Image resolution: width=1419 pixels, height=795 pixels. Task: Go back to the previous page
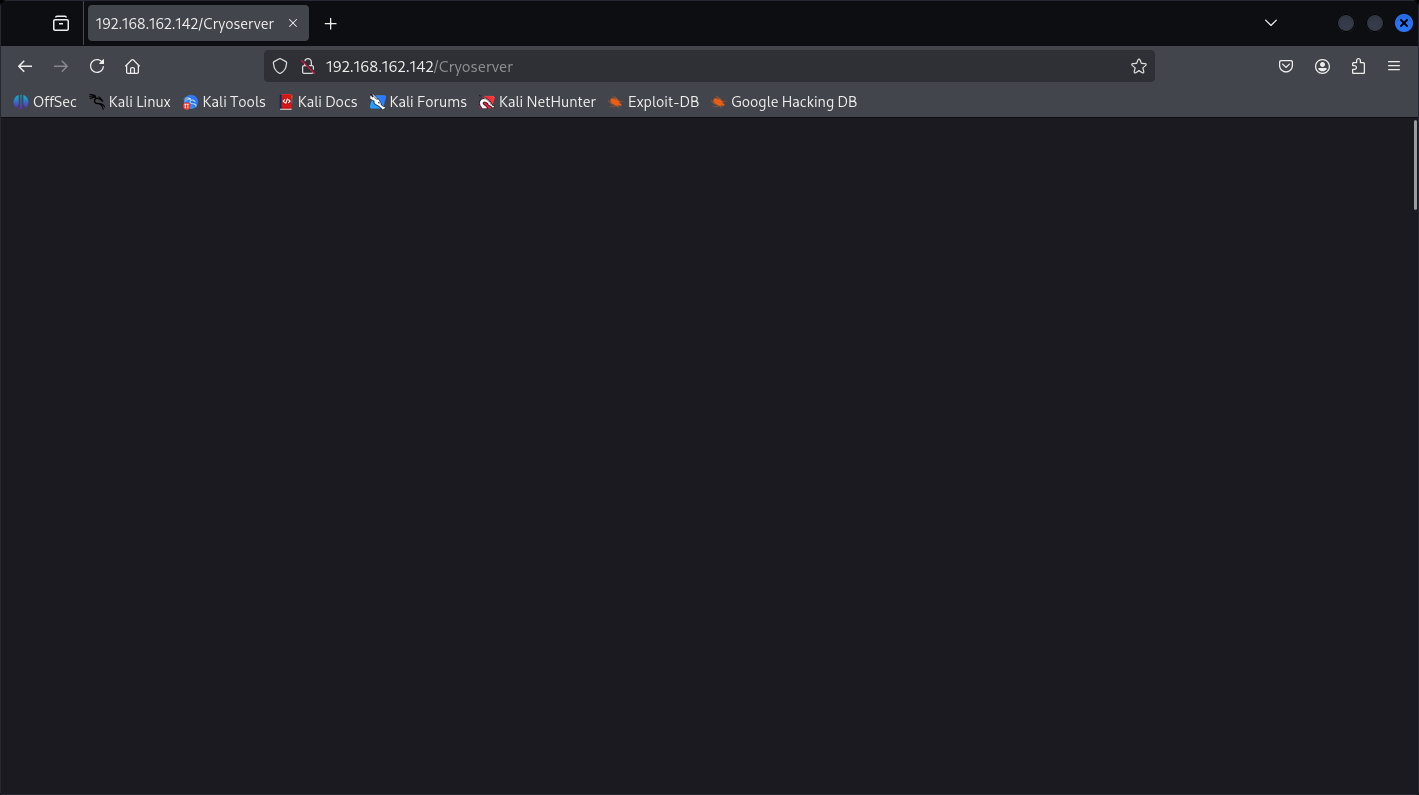25,66
